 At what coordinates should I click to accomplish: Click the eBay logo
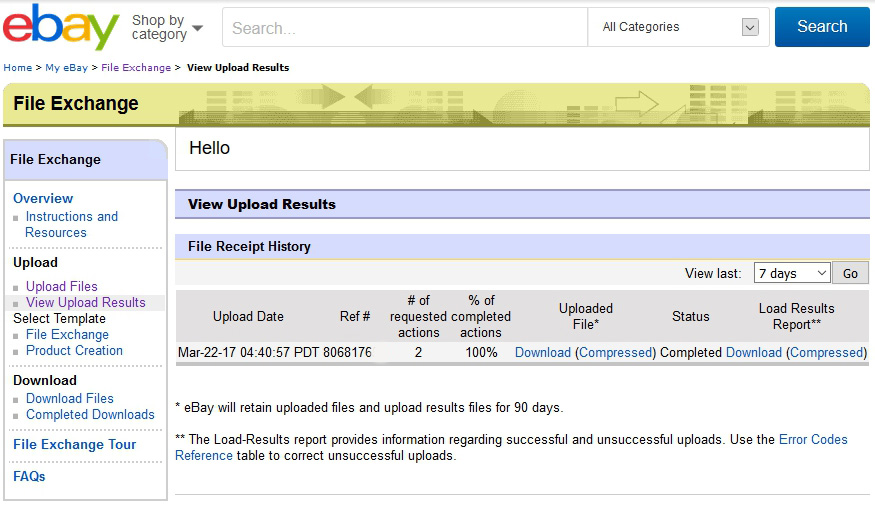[61, 26]
